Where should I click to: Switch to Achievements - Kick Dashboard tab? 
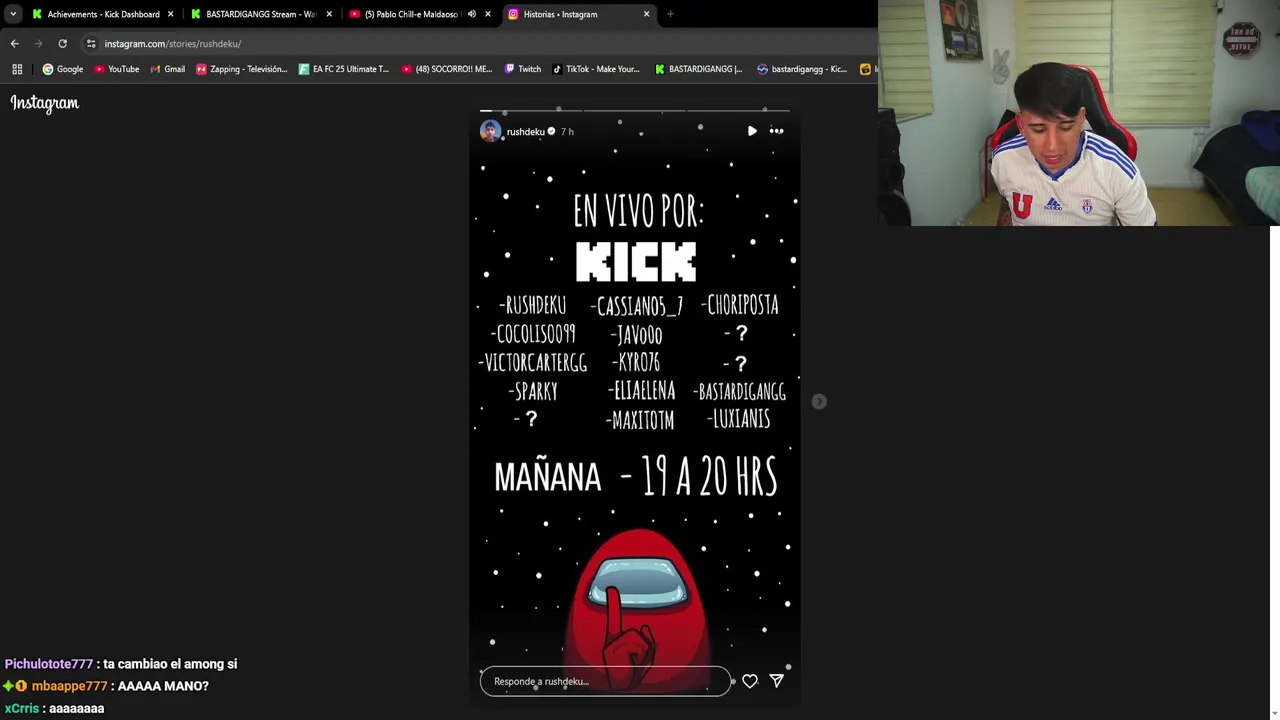pos(102,14)
